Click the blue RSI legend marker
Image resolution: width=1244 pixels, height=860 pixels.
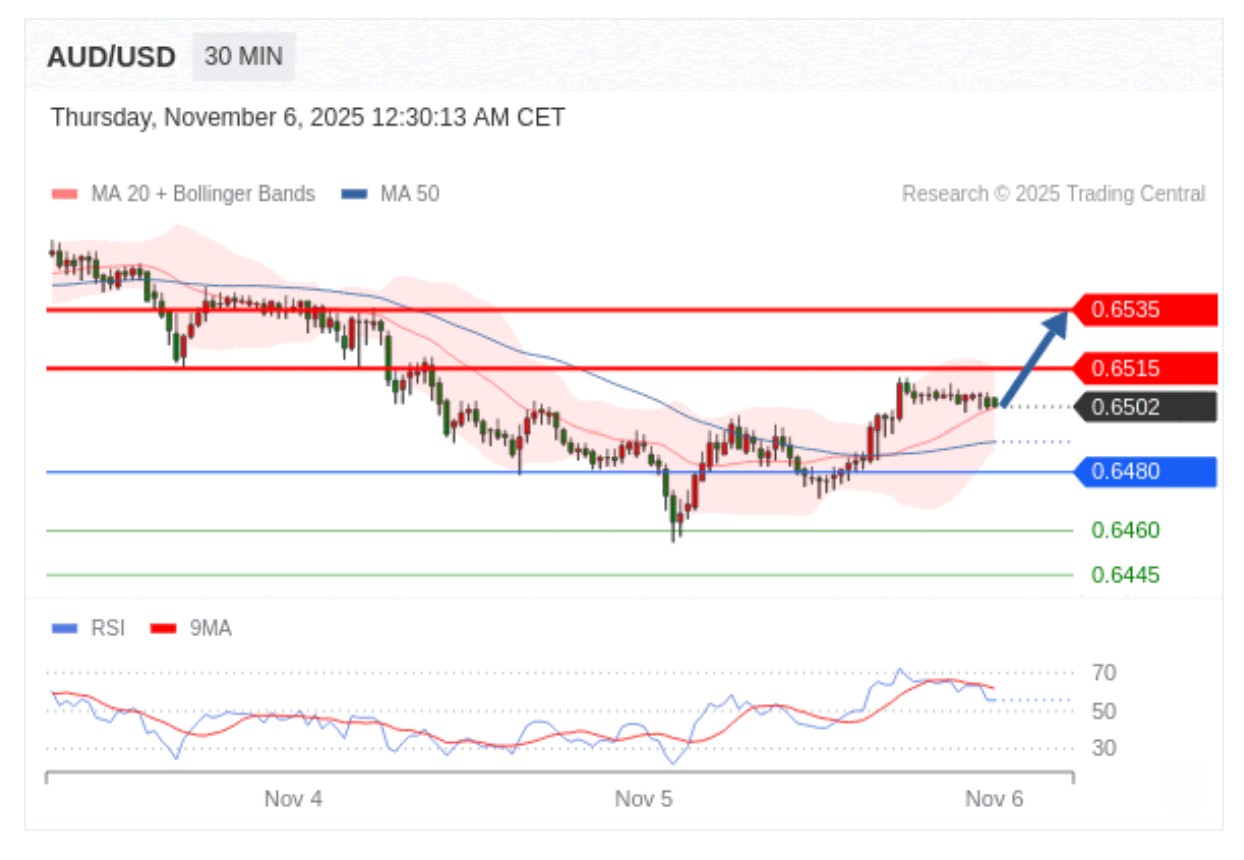coord(64,629)
